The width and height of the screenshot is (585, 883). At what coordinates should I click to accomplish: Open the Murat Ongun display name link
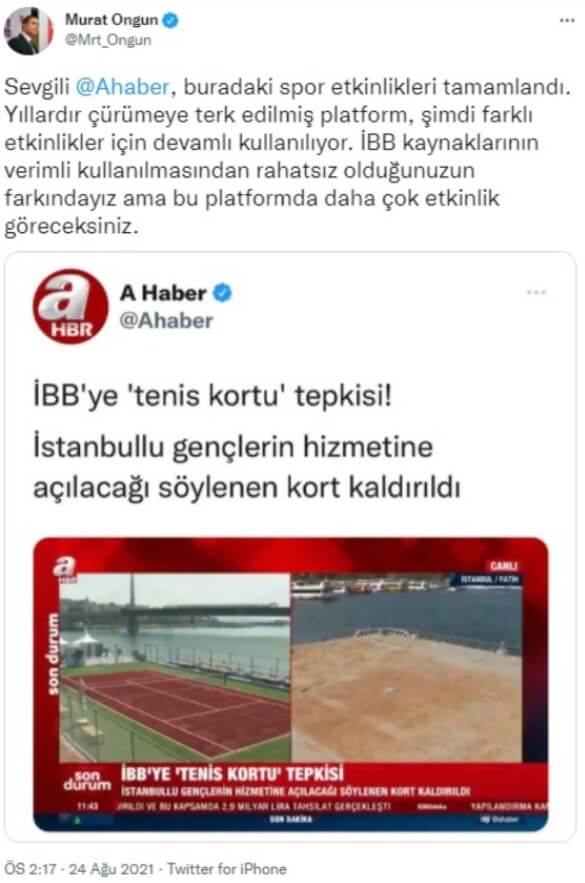(111, 20)
